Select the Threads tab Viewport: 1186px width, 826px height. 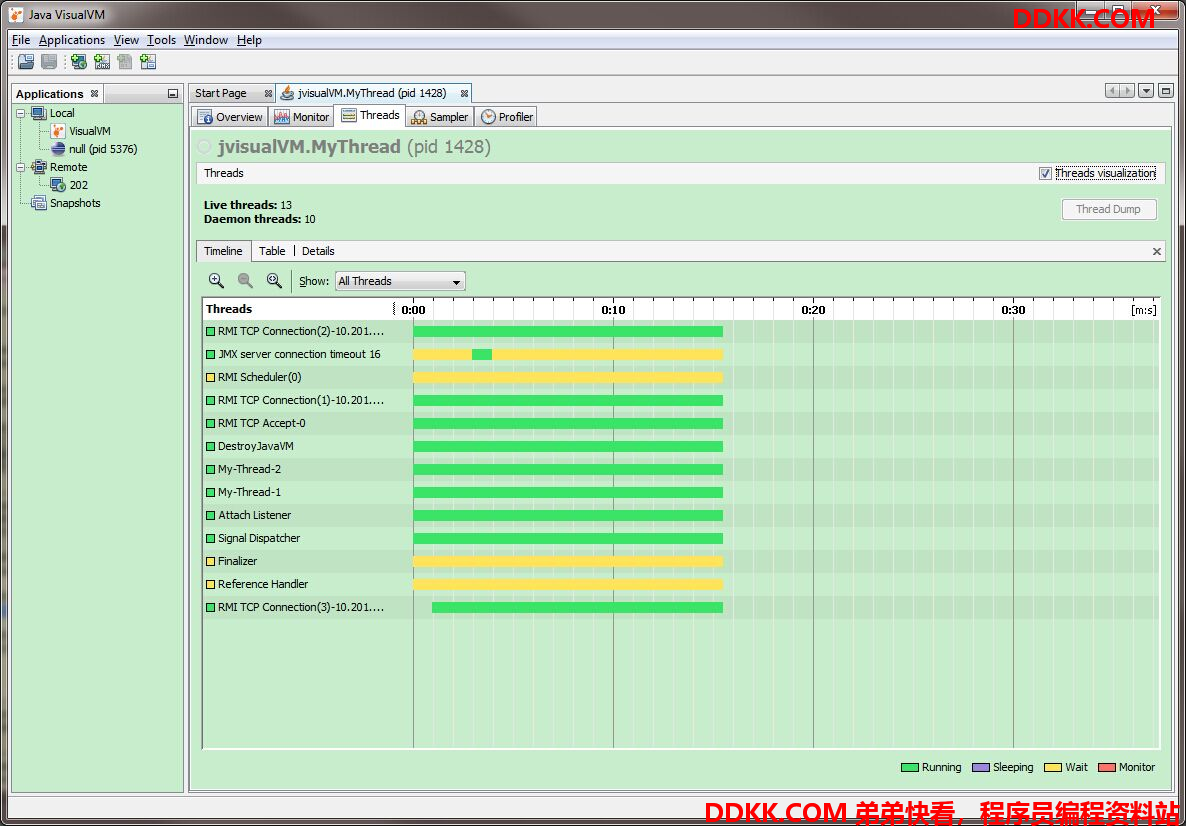click(370, 116)
